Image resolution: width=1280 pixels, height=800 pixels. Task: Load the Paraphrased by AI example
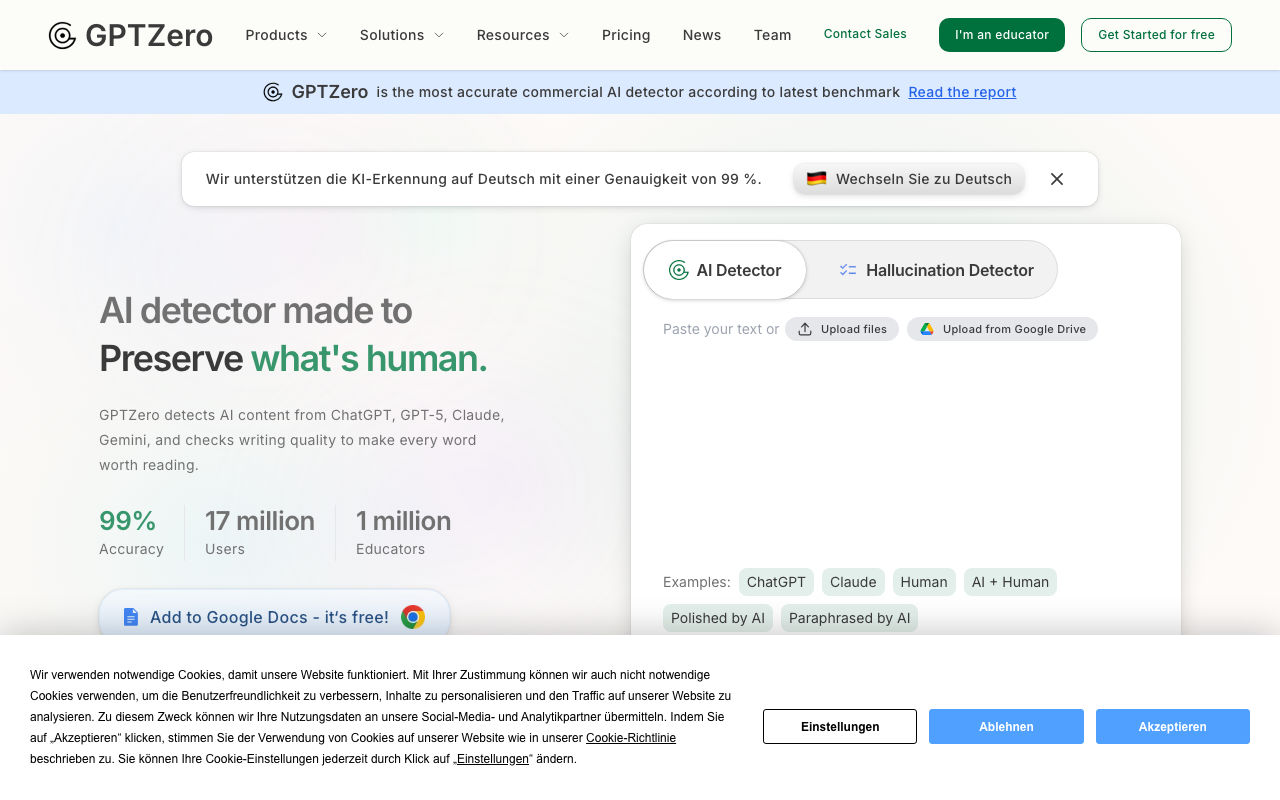(849, 618)
